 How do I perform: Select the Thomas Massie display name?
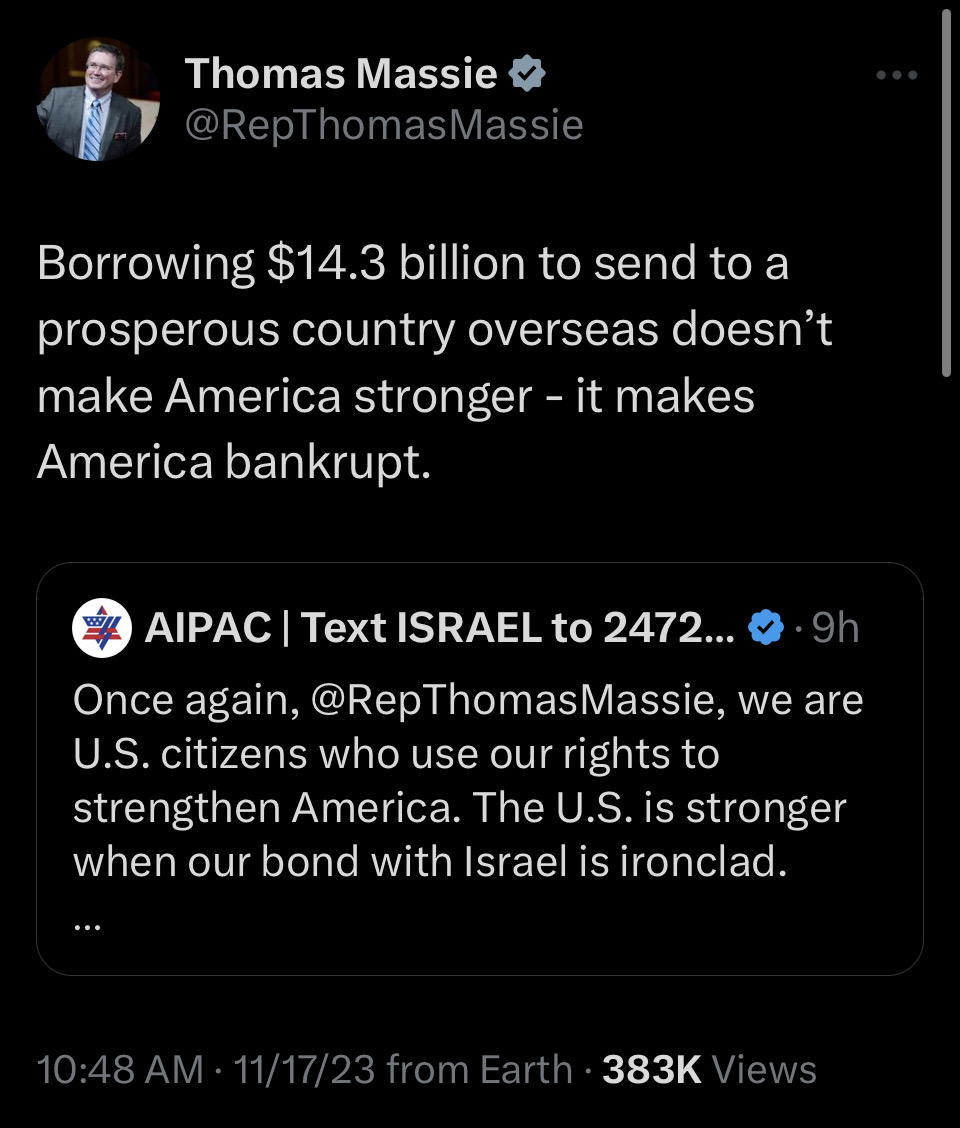(341, 73)
